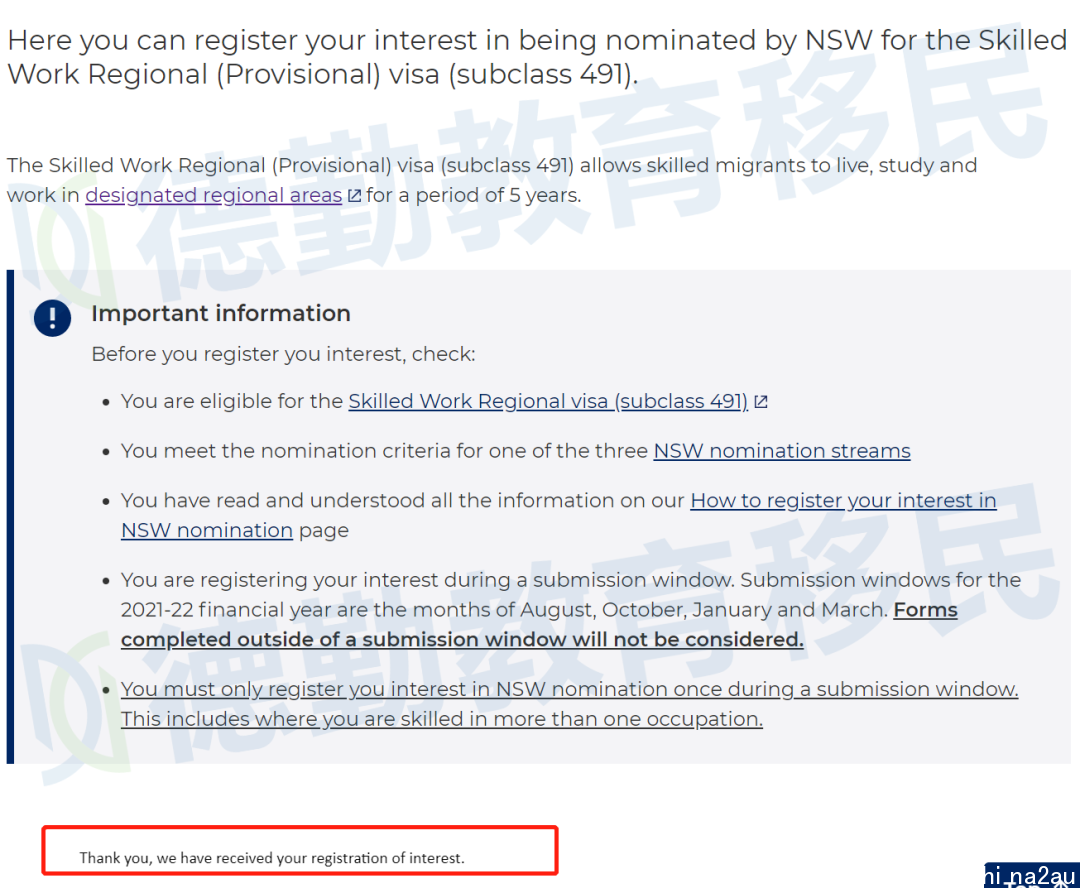The height and width of the screenshot is (888, 1080).
Task: Click the main page heading about subclass 491
Action: (x=537, y=57)
